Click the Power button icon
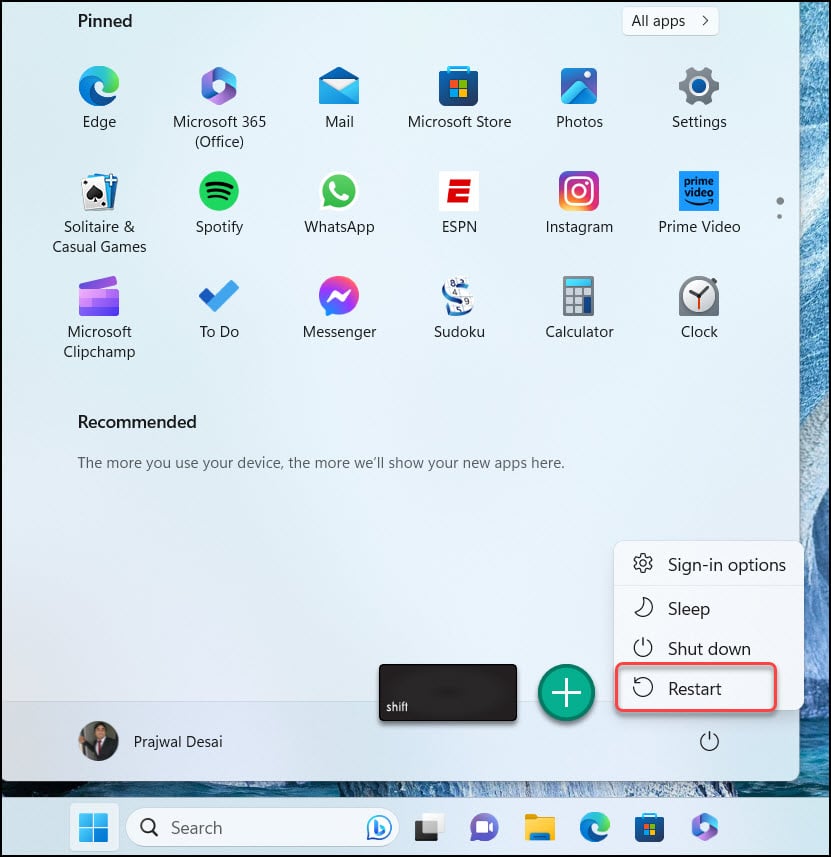The height and width of the screenshot is (857, 831). [x=709, y=742]
